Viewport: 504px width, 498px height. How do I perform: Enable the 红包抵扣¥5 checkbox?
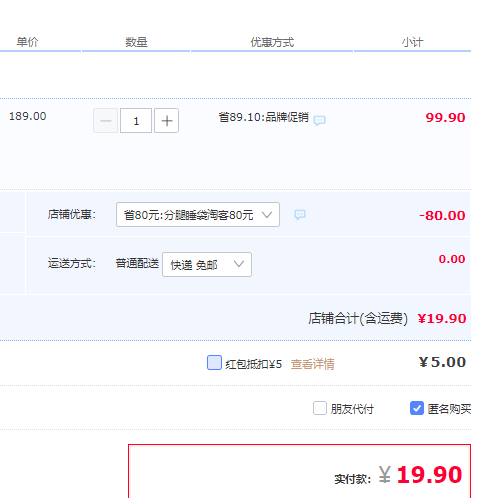pos(214,363)
